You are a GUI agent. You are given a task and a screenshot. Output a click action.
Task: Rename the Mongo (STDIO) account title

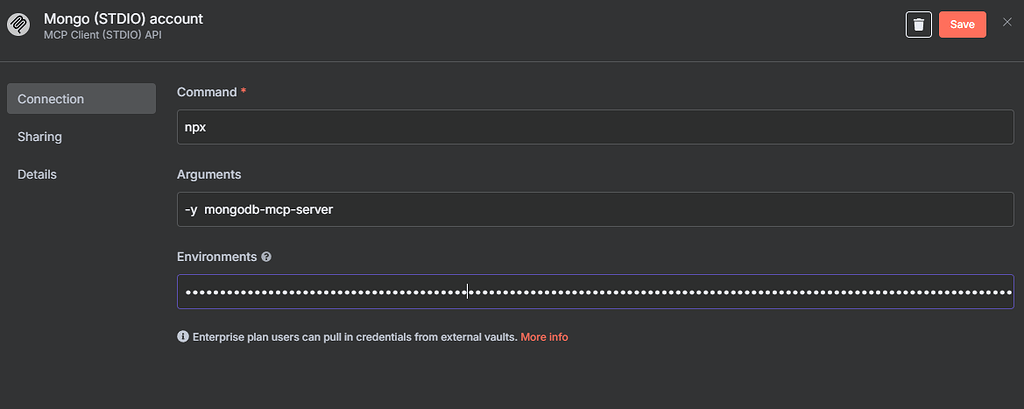[x=123, y=18]
